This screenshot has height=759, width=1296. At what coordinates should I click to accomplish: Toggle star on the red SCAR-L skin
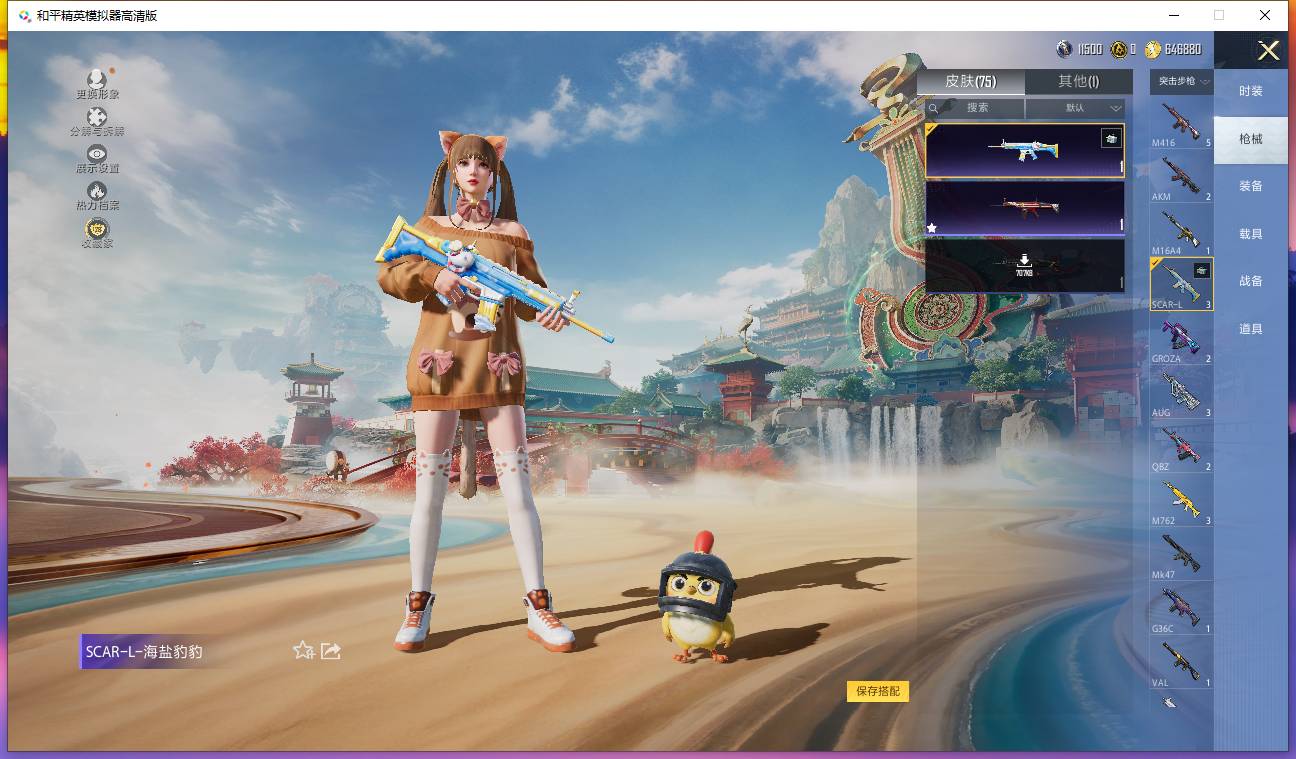pyautogui.click(x=932, y=228)
